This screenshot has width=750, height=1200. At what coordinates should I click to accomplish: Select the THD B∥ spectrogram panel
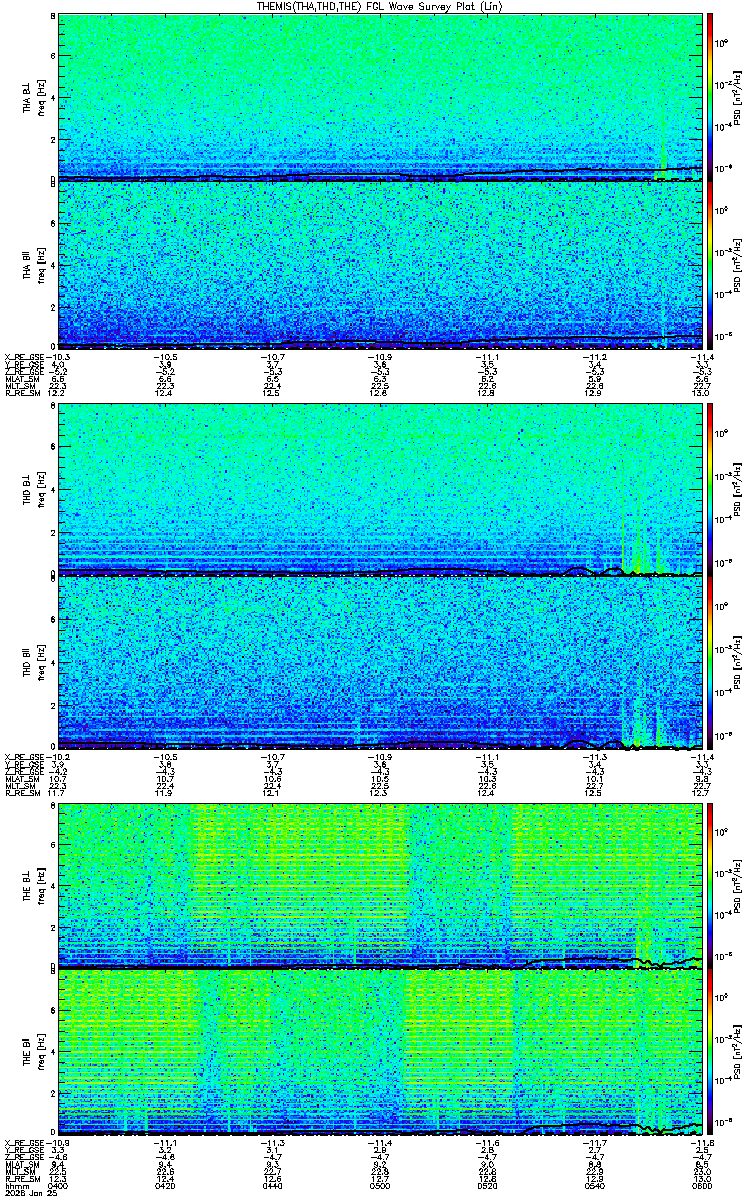[x=380, y=661]
